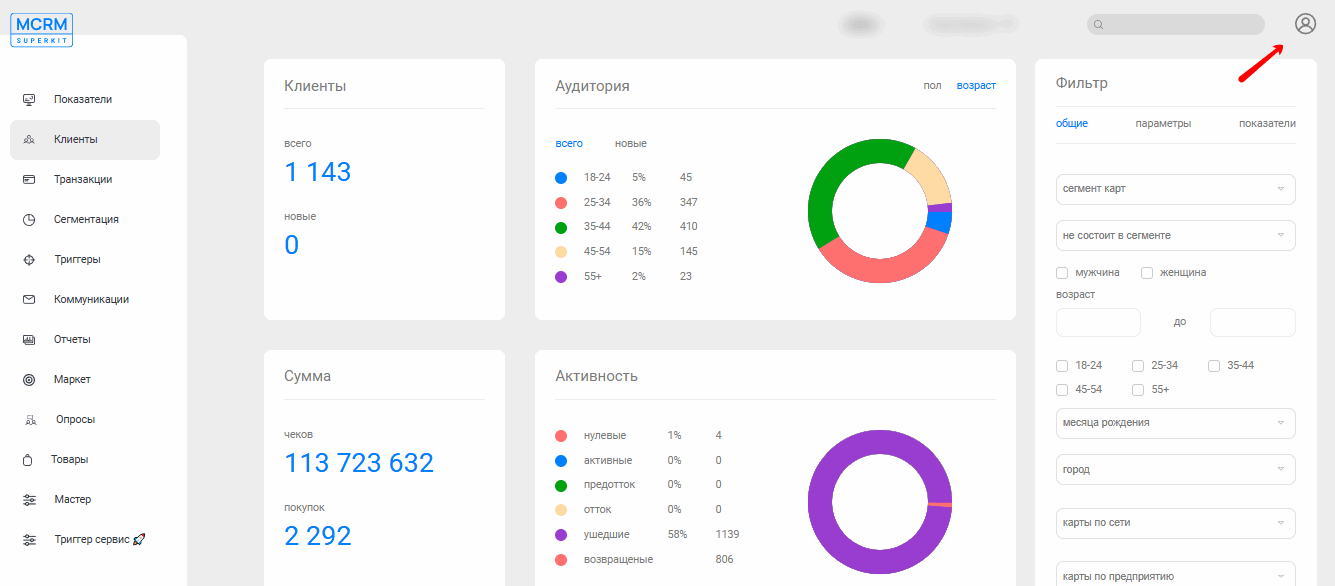Screen dimensions: 1335x586
Task: Select новые in audience panel
Action: pyautogui.click(x=631, y=144)
